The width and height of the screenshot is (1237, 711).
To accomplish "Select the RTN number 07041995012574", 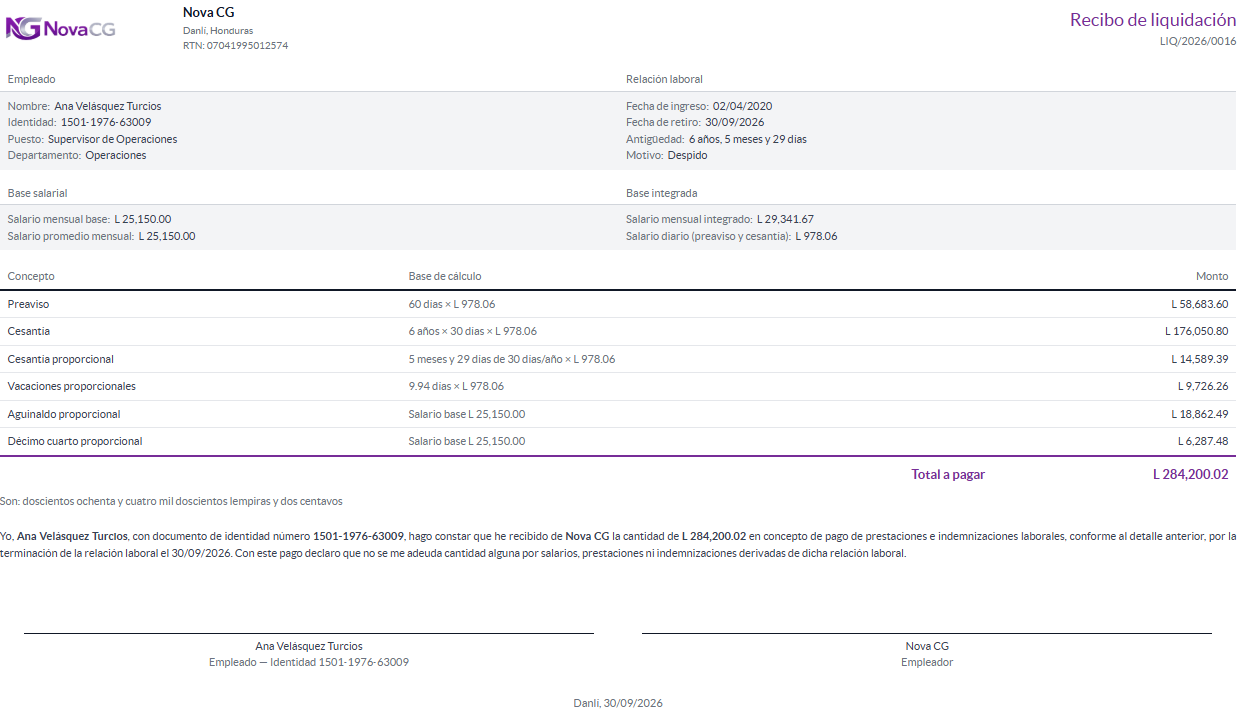I will (x=247, y=45).
